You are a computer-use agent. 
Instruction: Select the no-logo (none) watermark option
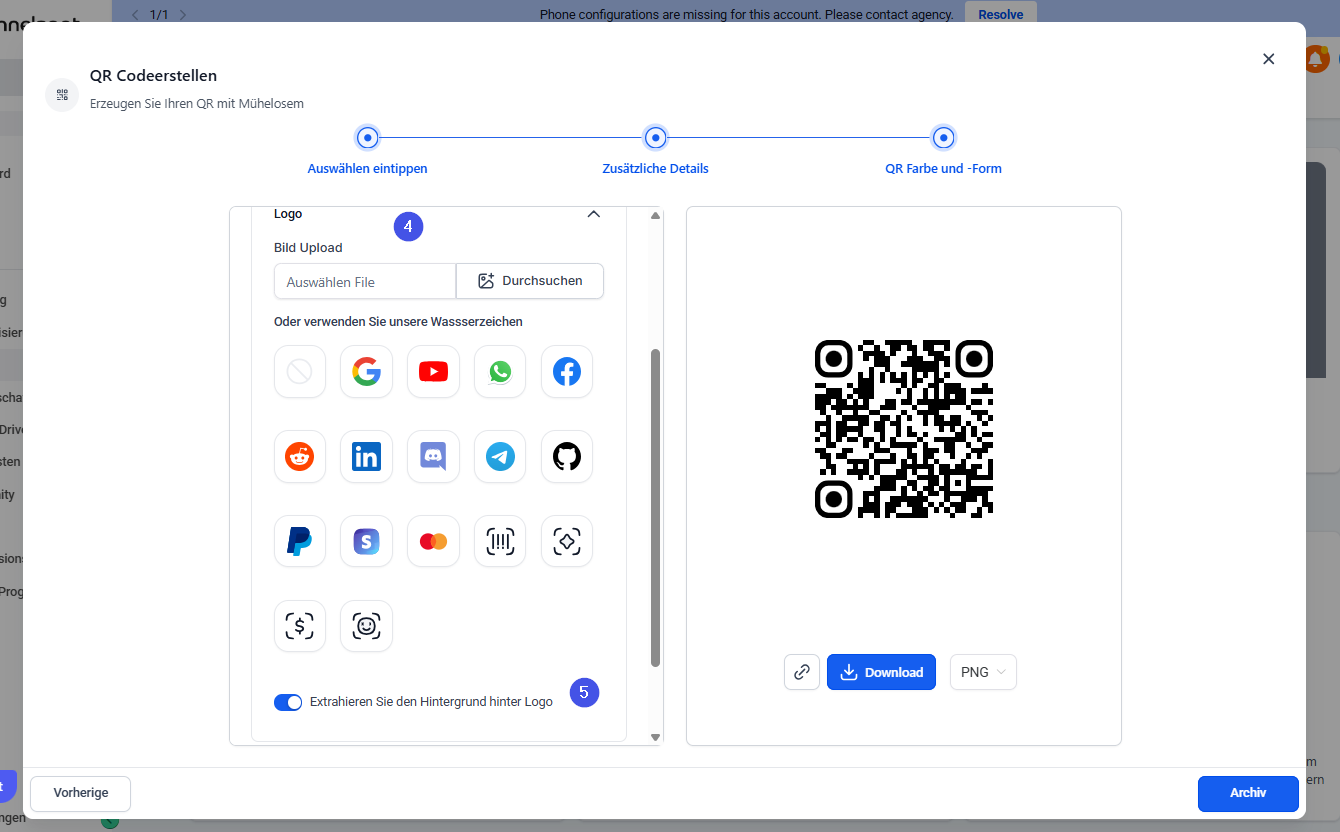pos(300,372)
